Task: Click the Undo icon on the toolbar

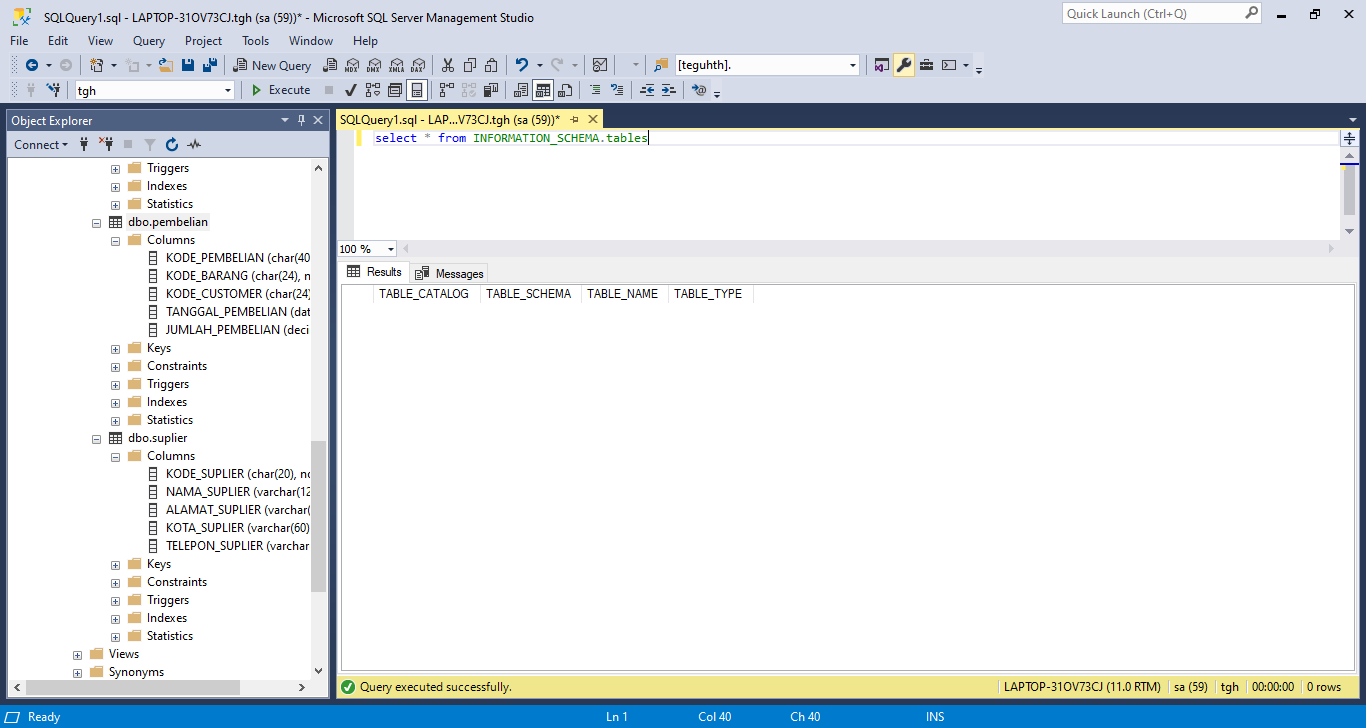Action: click(520, 64)
